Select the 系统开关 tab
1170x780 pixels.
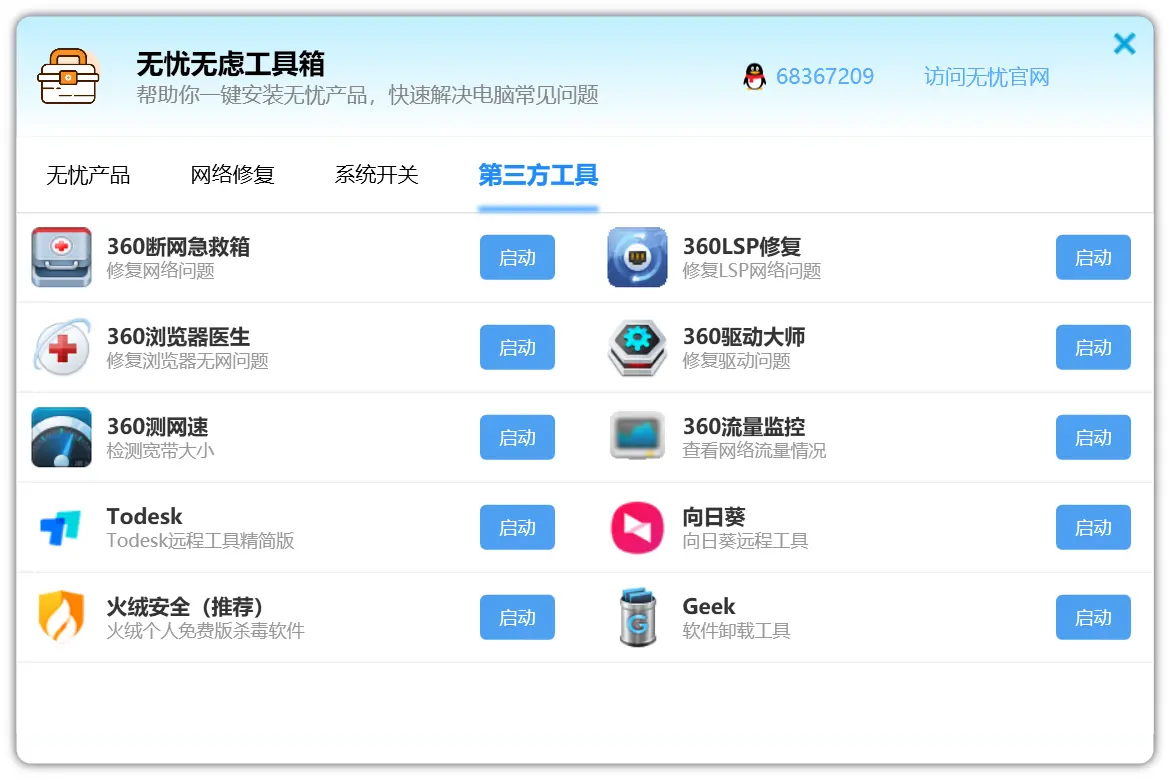pos(376,175)
